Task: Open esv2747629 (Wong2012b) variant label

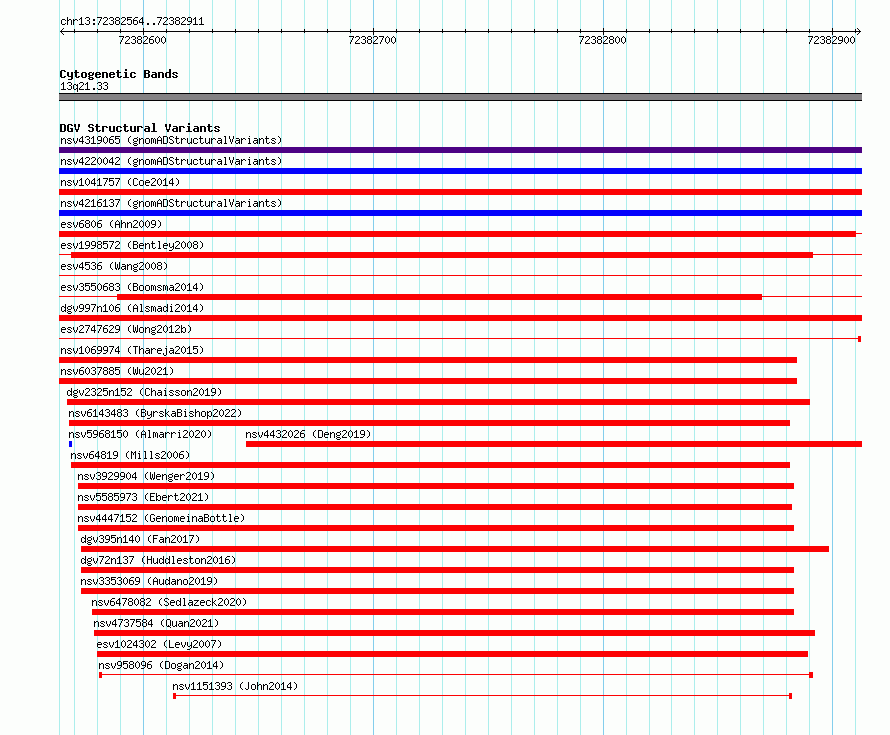Action: tap(126, 329)
